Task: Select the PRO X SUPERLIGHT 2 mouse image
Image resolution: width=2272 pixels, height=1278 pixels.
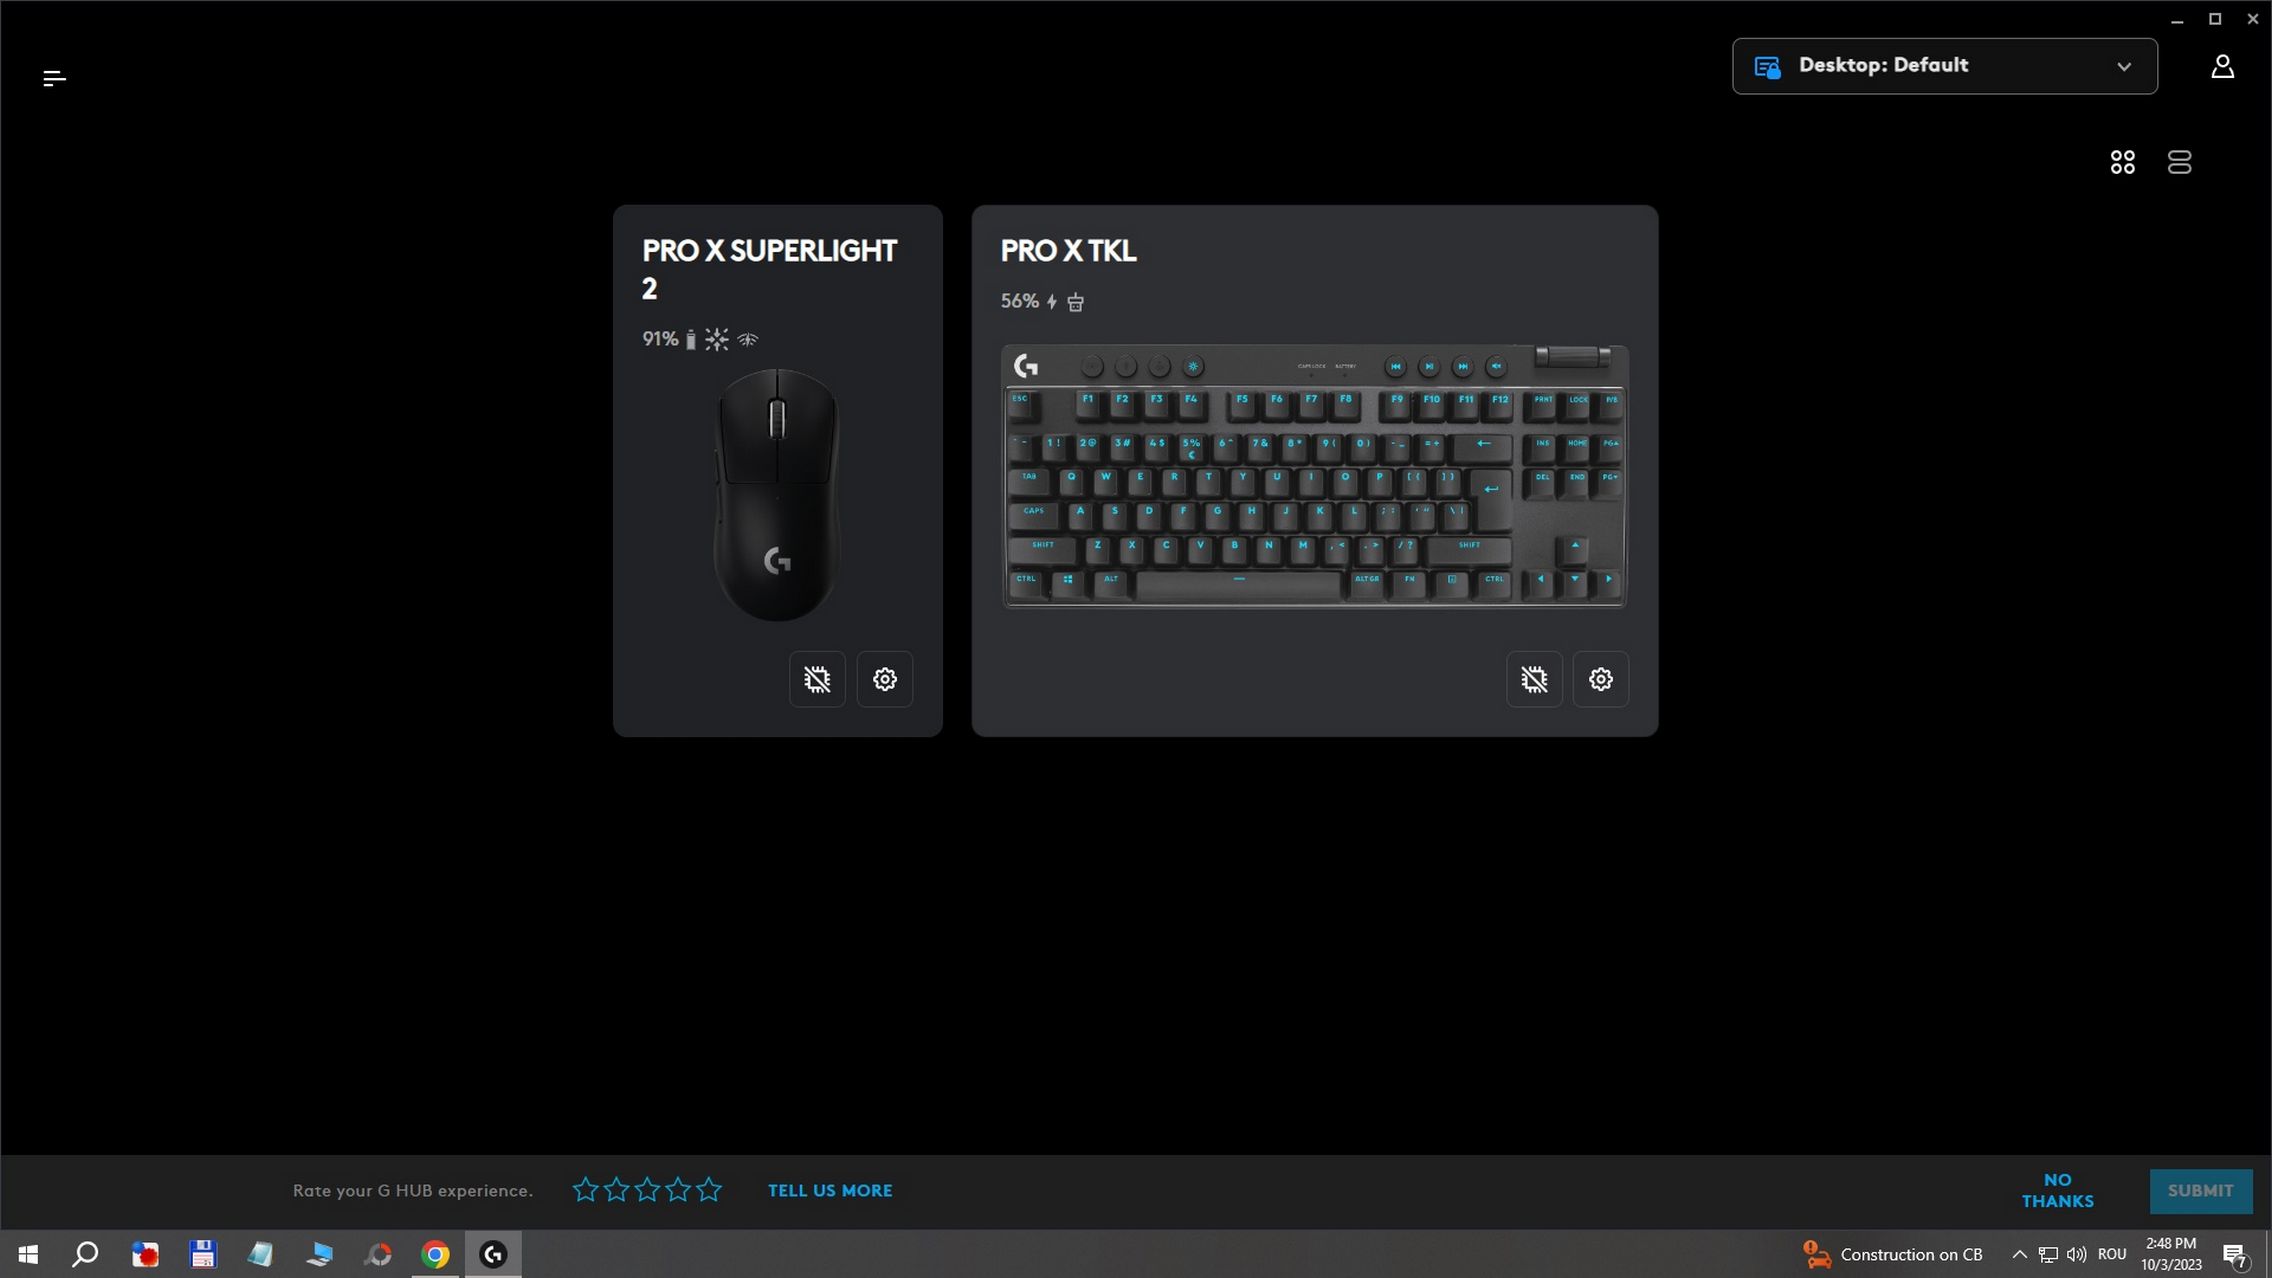Action: tap(777, 494)
